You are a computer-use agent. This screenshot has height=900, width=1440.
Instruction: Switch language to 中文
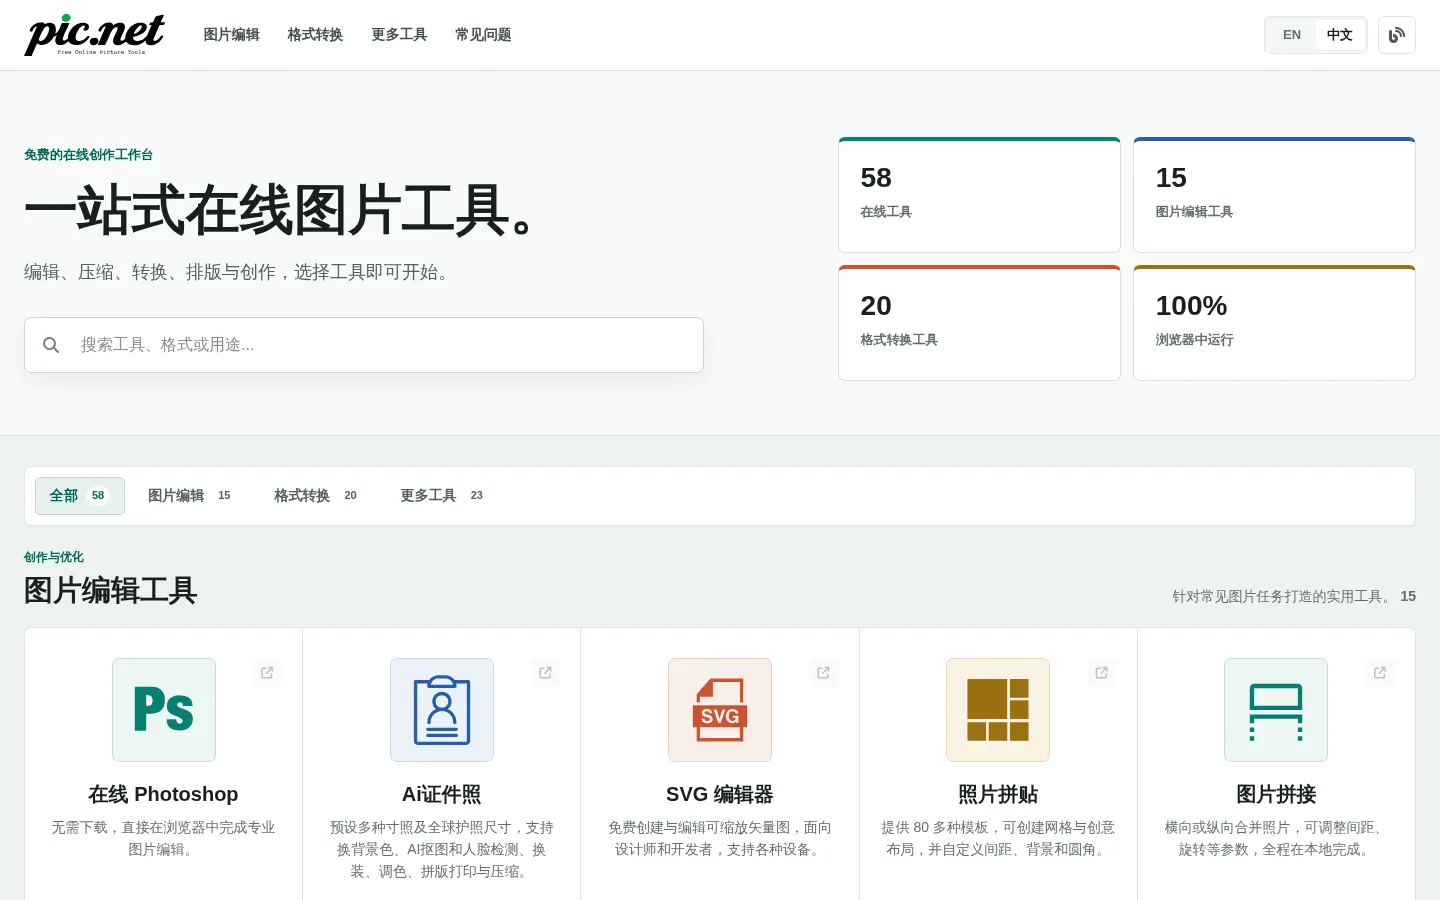(x=1340, y=35)
